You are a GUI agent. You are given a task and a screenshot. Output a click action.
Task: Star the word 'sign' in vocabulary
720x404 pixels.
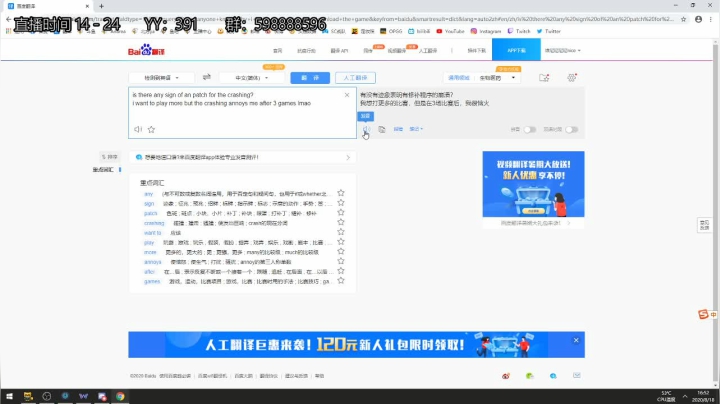(341, 203)
